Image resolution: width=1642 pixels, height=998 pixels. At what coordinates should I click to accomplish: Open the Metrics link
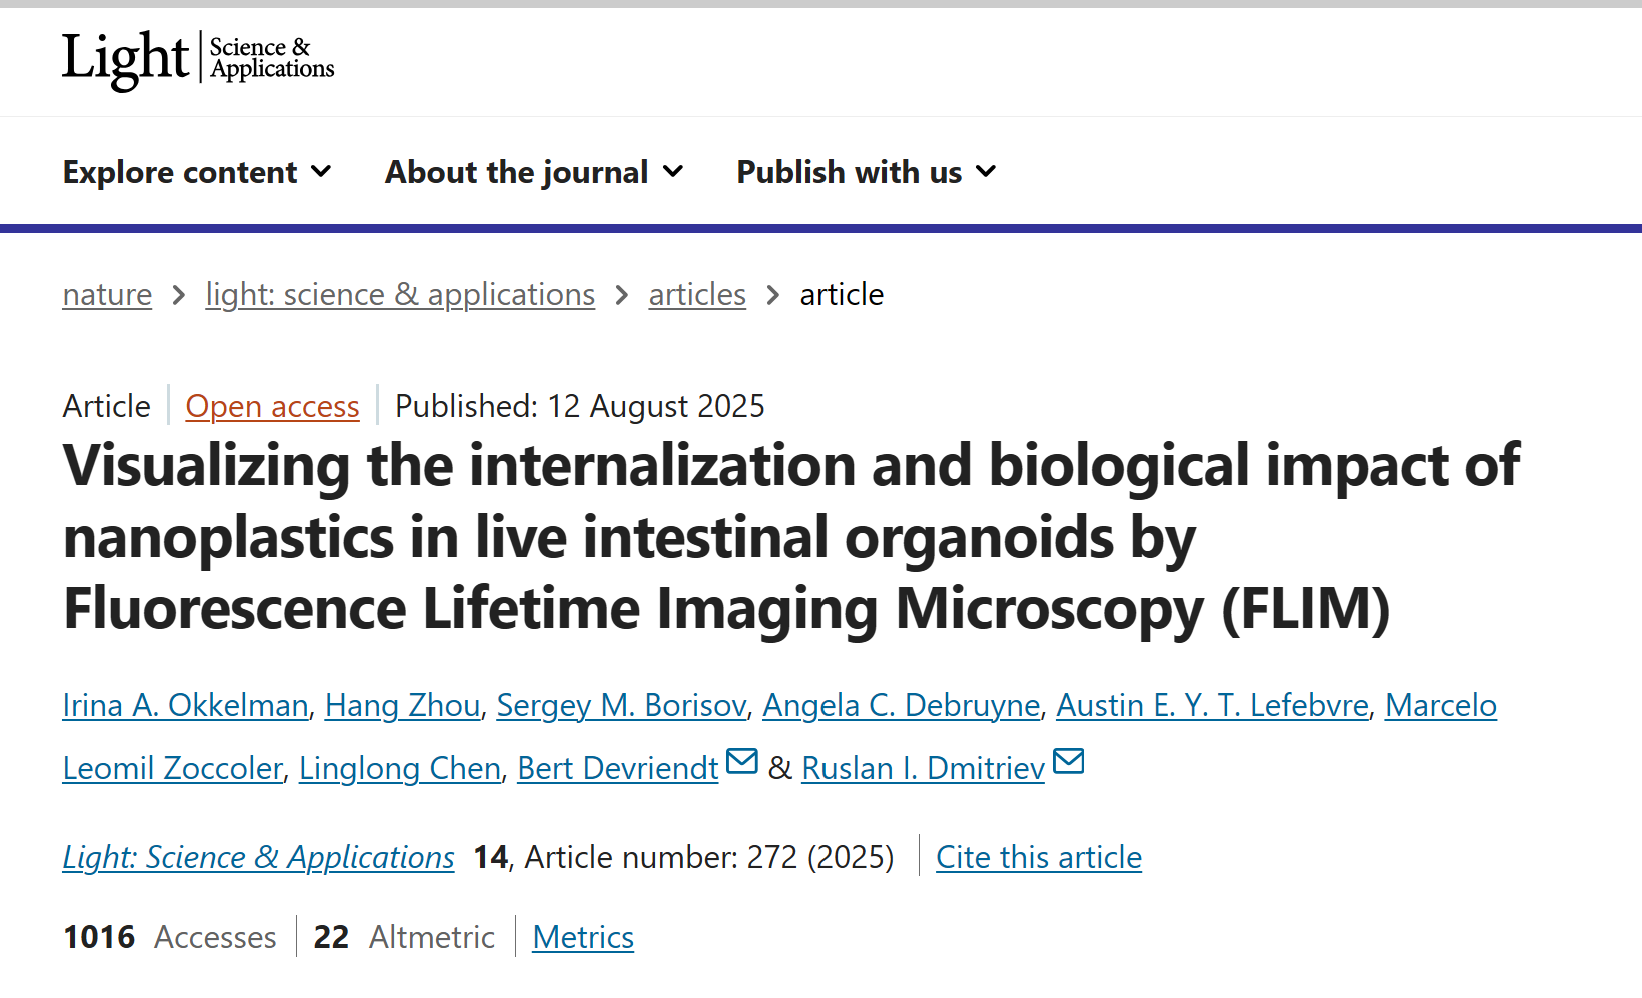click(x=583, y=937)
